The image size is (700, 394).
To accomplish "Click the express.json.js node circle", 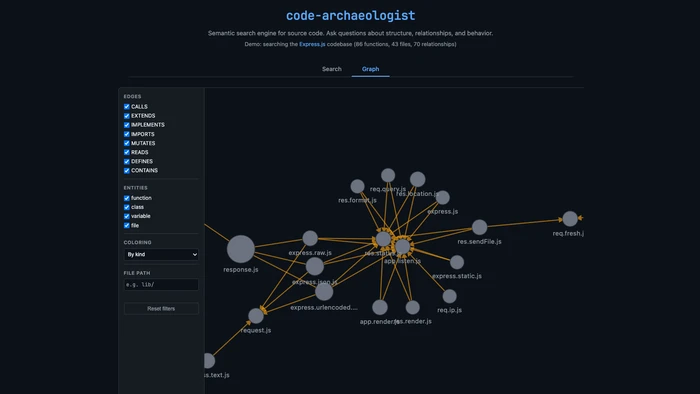I will [x=315, y=266].
